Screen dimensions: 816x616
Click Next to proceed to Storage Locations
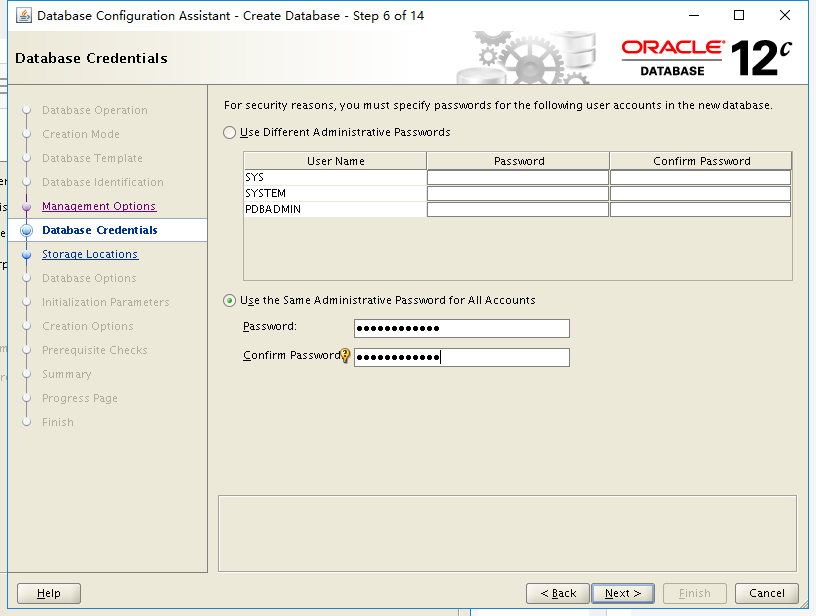(x=622, y=592)
